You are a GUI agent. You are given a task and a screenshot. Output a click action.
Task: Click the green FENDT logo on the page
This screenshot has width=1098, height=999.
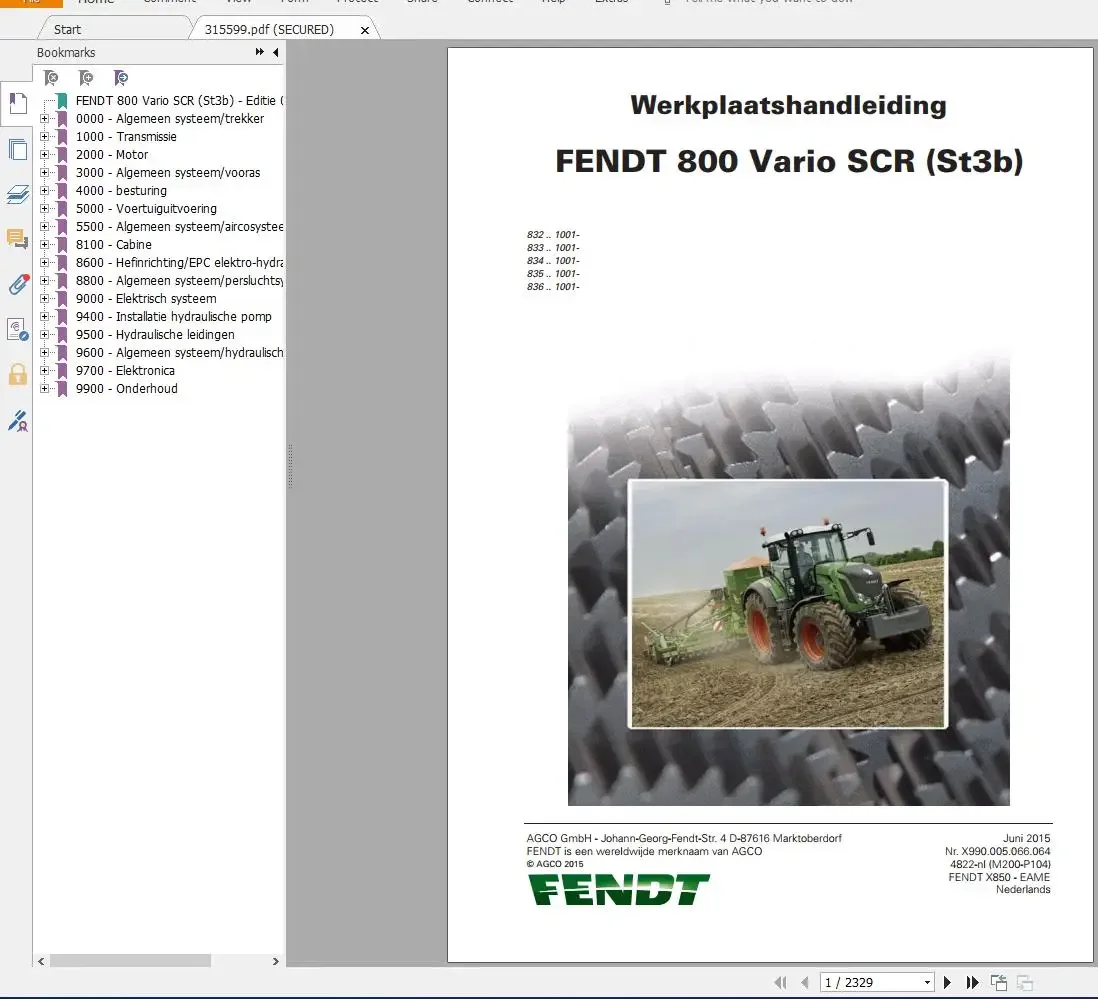point(618,889)
